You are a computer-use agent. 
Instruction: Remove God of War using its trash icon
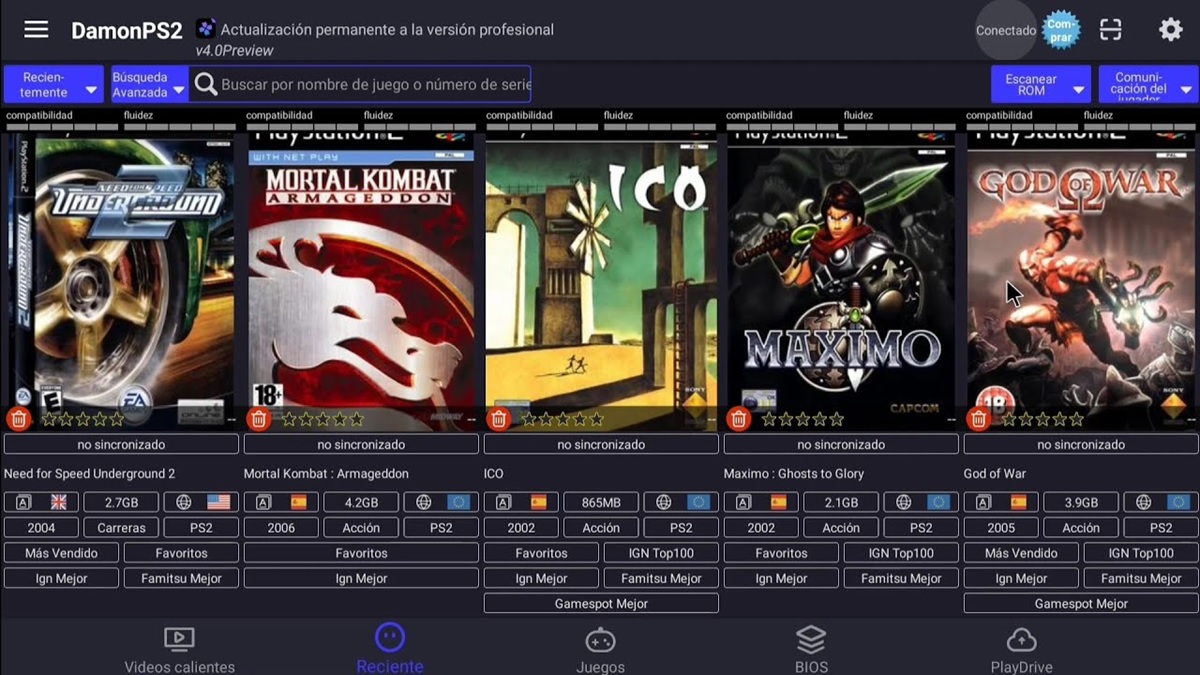coord(978,419)
